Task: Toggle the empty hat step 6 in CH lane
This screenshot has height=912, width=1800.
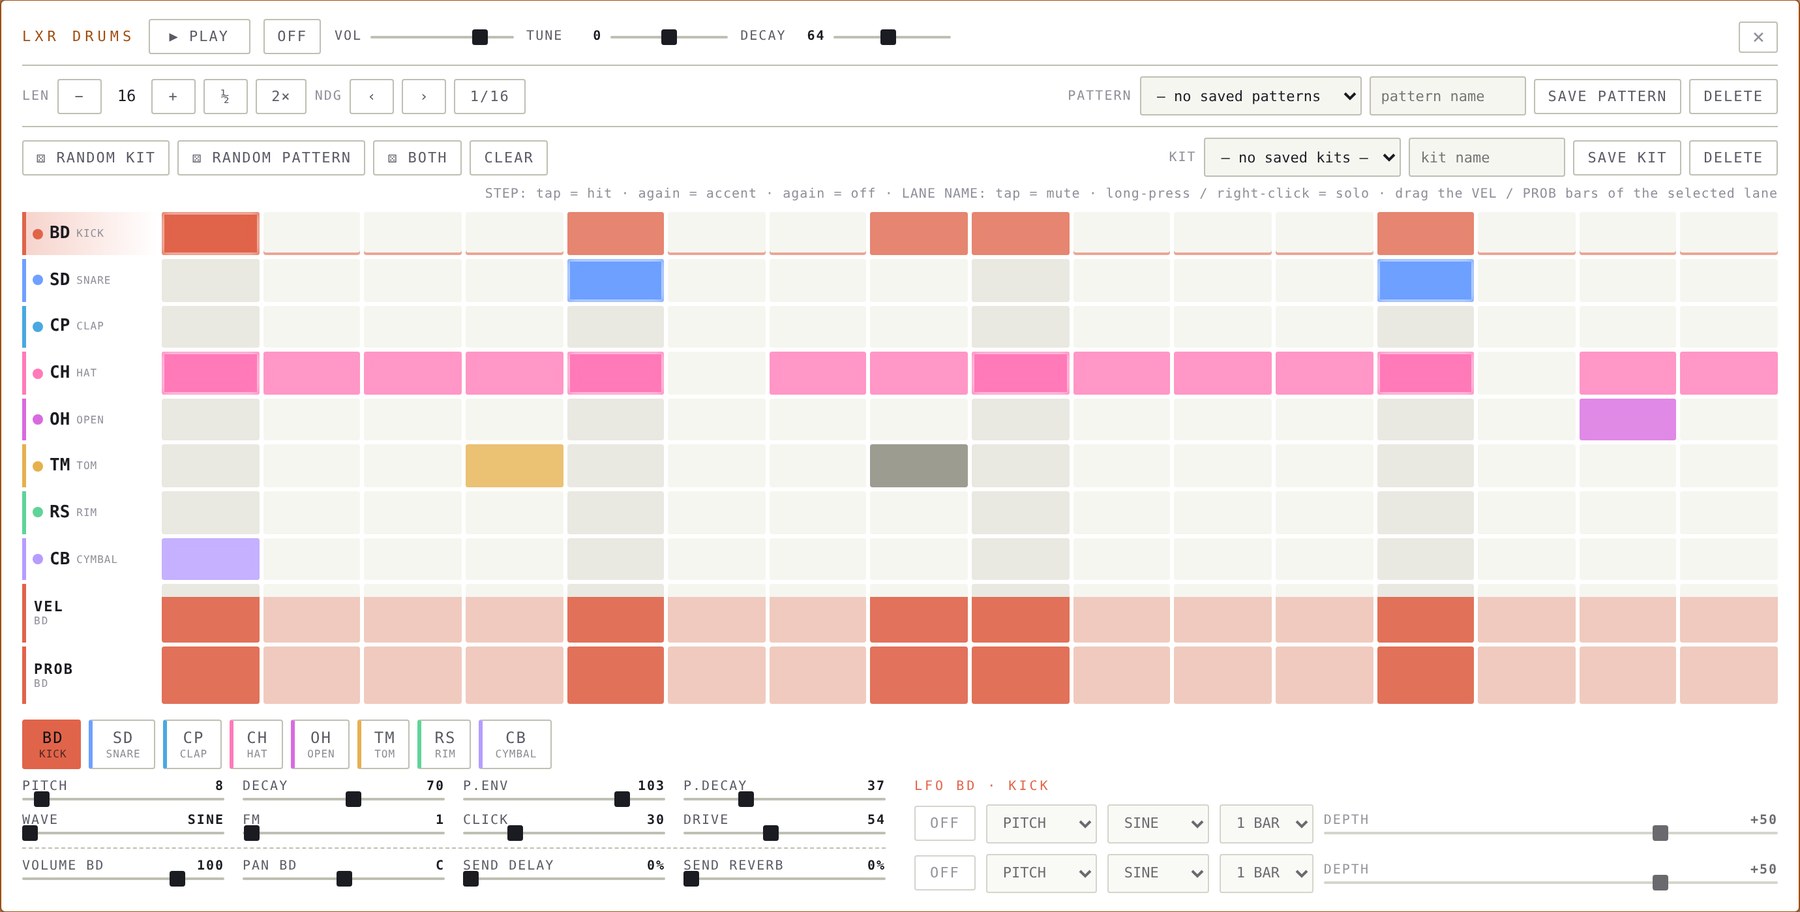Action: pyautogui.click(x=716, y=373)
